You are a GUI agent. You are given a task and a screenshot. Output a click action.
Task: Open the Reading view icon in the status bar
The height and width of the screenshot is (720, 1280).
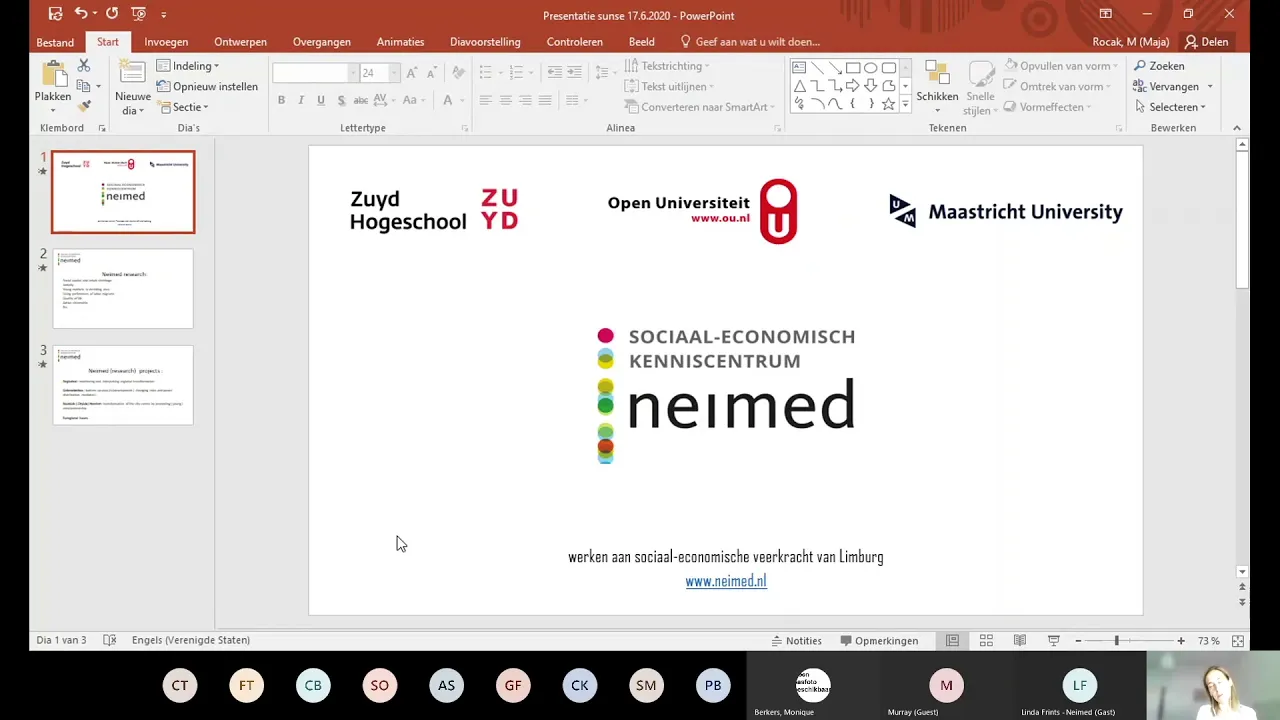click(x=1019, y=641)
